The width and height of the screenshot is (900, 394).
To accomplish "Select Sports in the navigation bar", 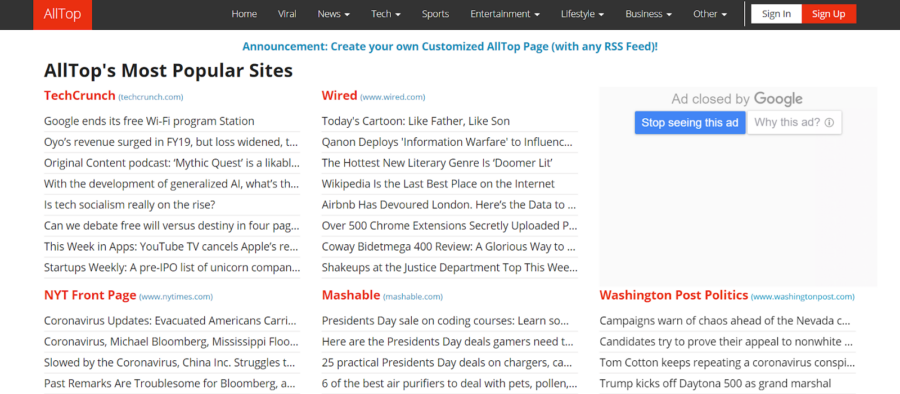I will (x=435, y=14).
